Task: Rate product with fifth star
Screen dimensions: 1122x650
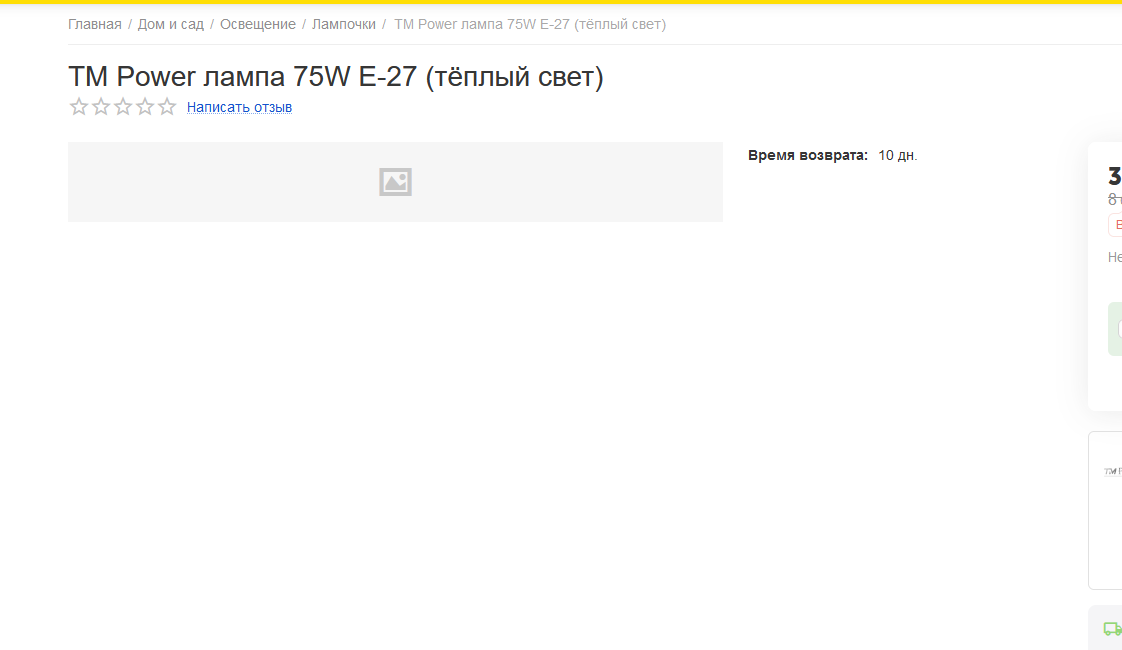Action: coord(167,107)
